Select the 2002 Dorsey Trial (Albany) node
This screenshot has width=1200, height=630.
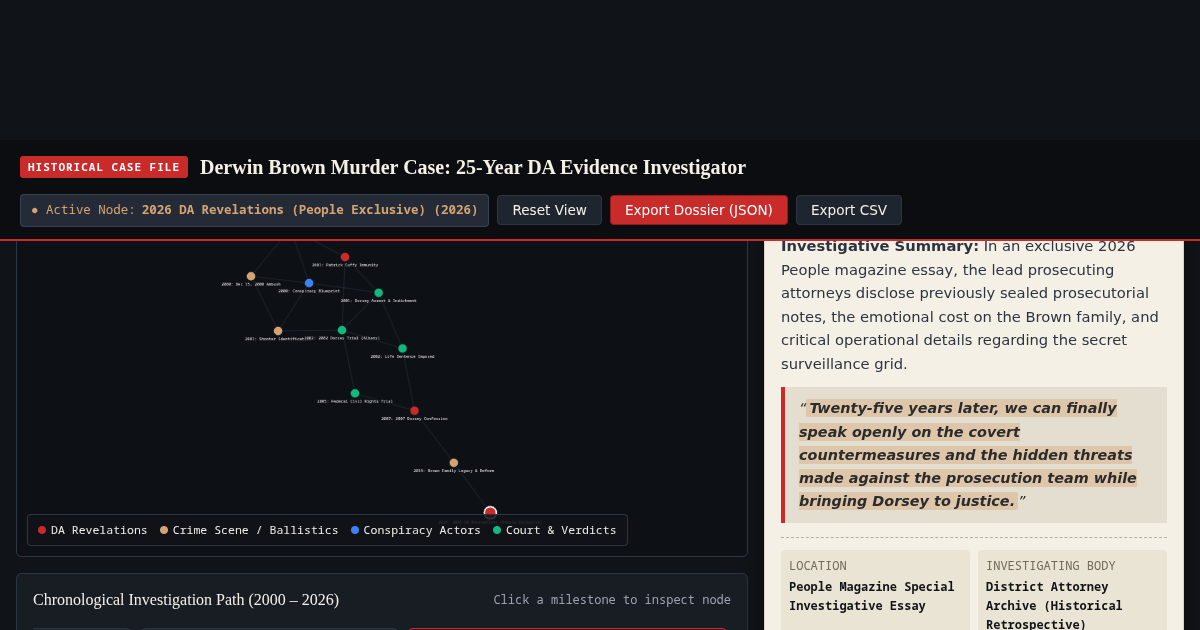point(342,330)
